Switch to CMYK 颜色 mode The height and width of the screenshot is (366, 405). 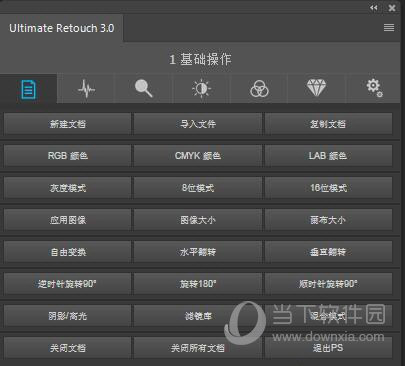point(198,156)
